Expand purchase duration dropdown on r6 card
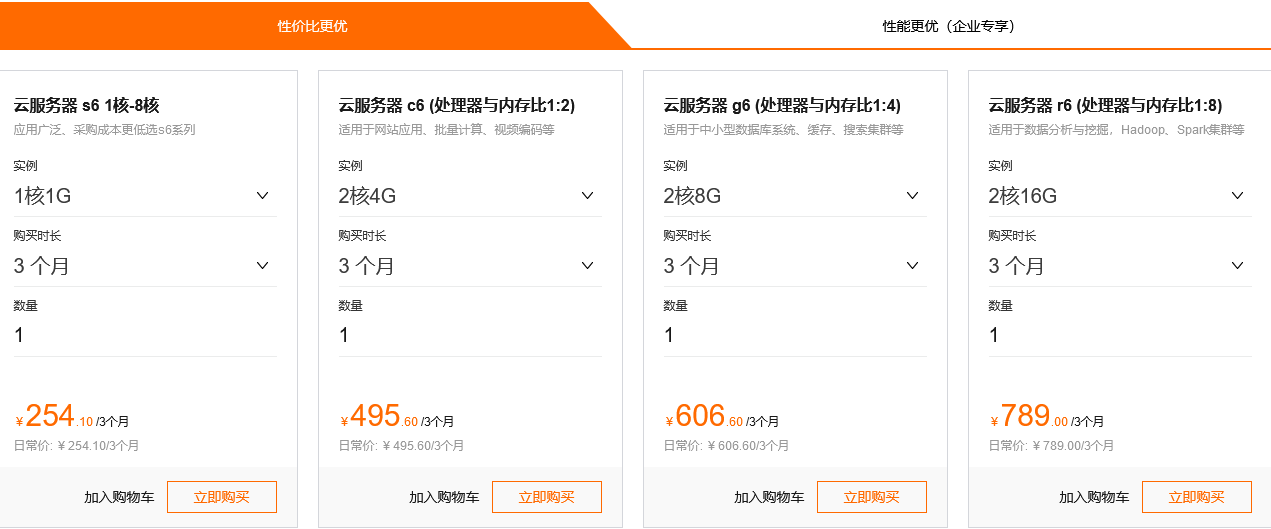This screenshot has height=529, width=1271. point(1120,266)
